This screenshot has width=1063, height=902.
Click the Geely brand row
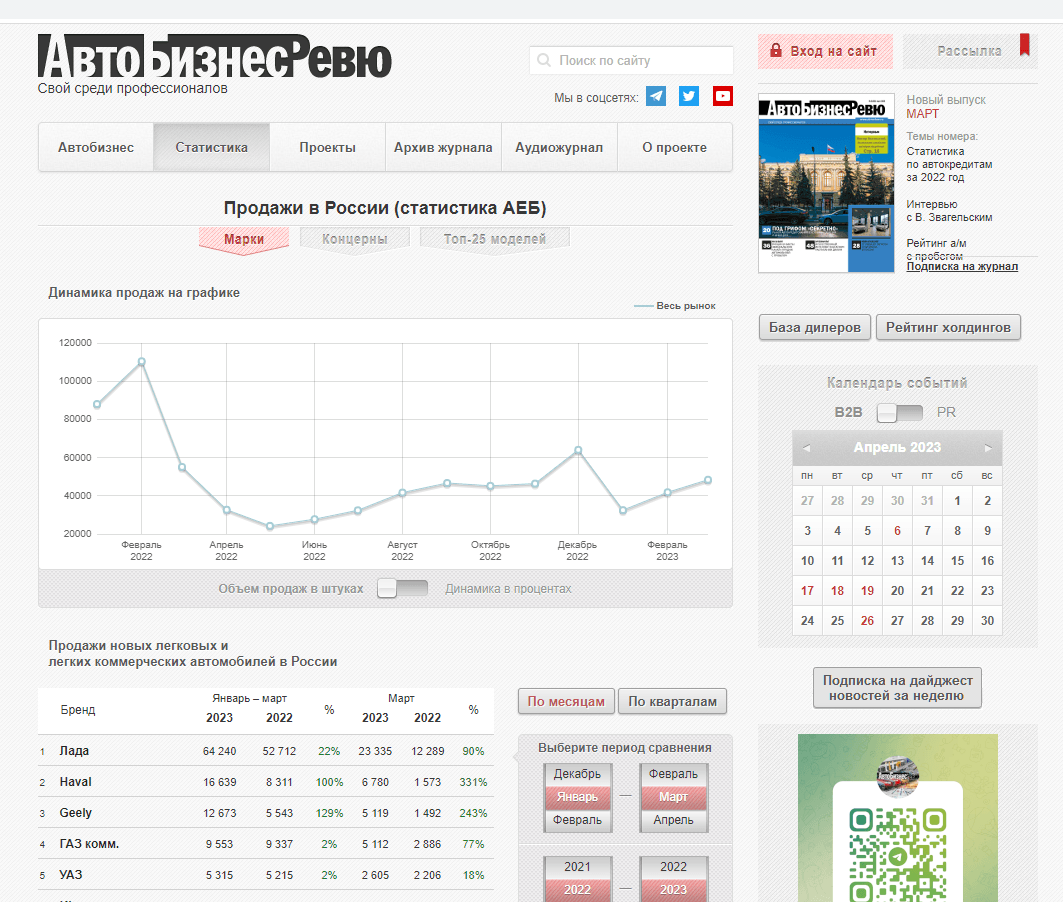pyautogui.click(x=266, y=813)
